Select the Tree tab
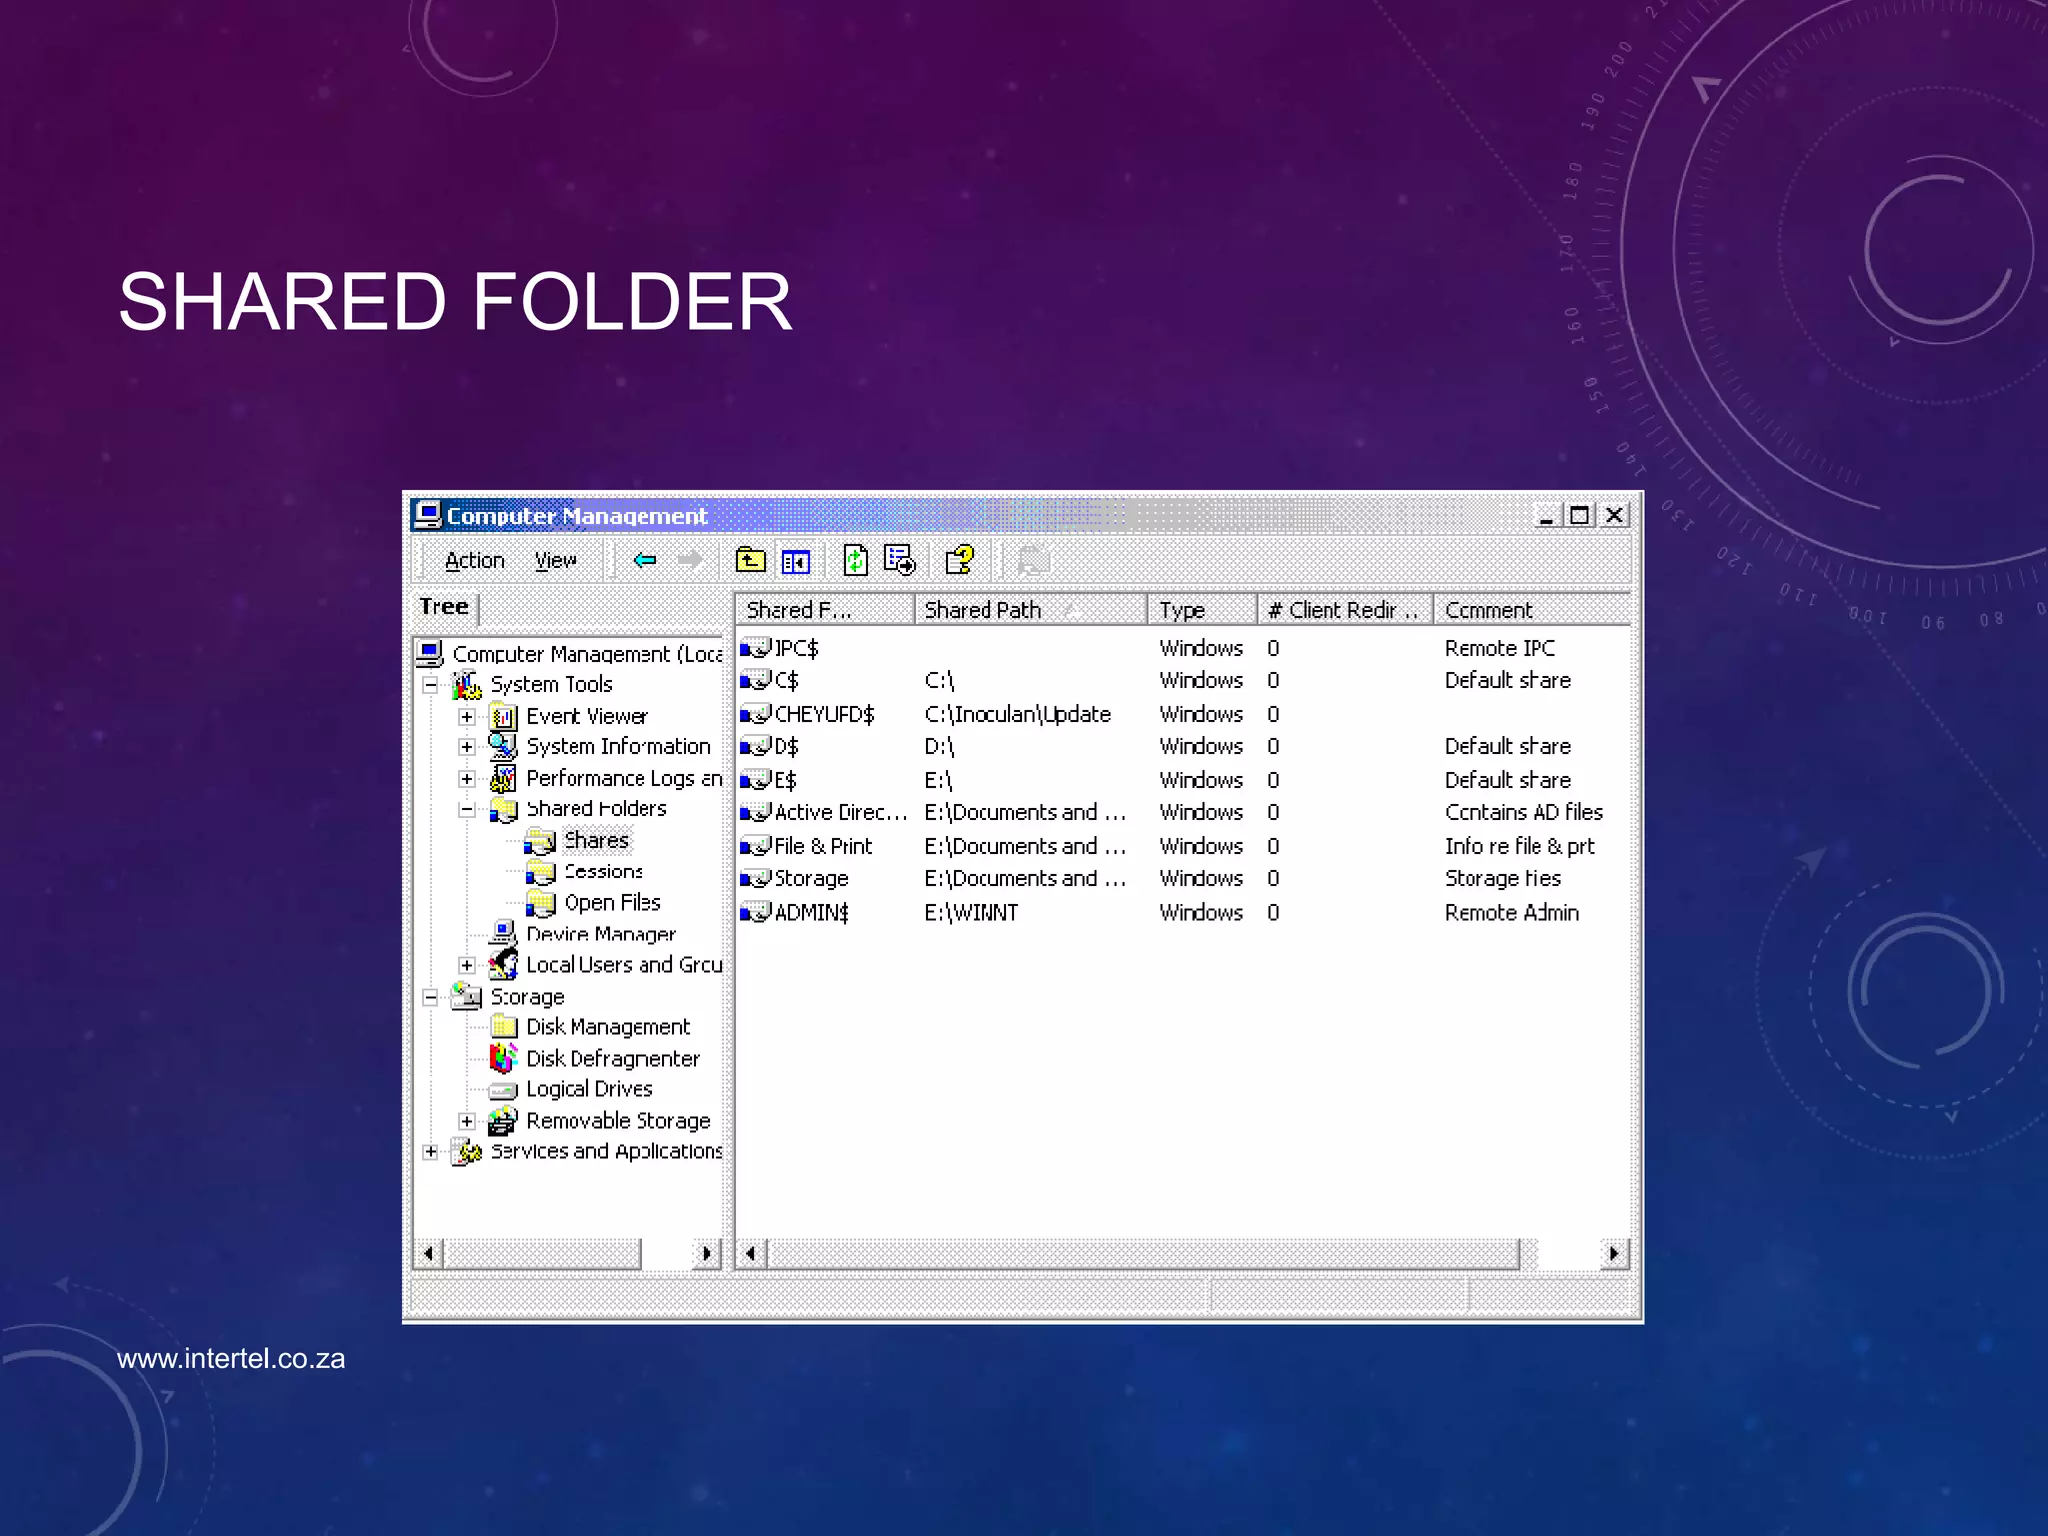2048x1536 pixels. coord(445,607)
